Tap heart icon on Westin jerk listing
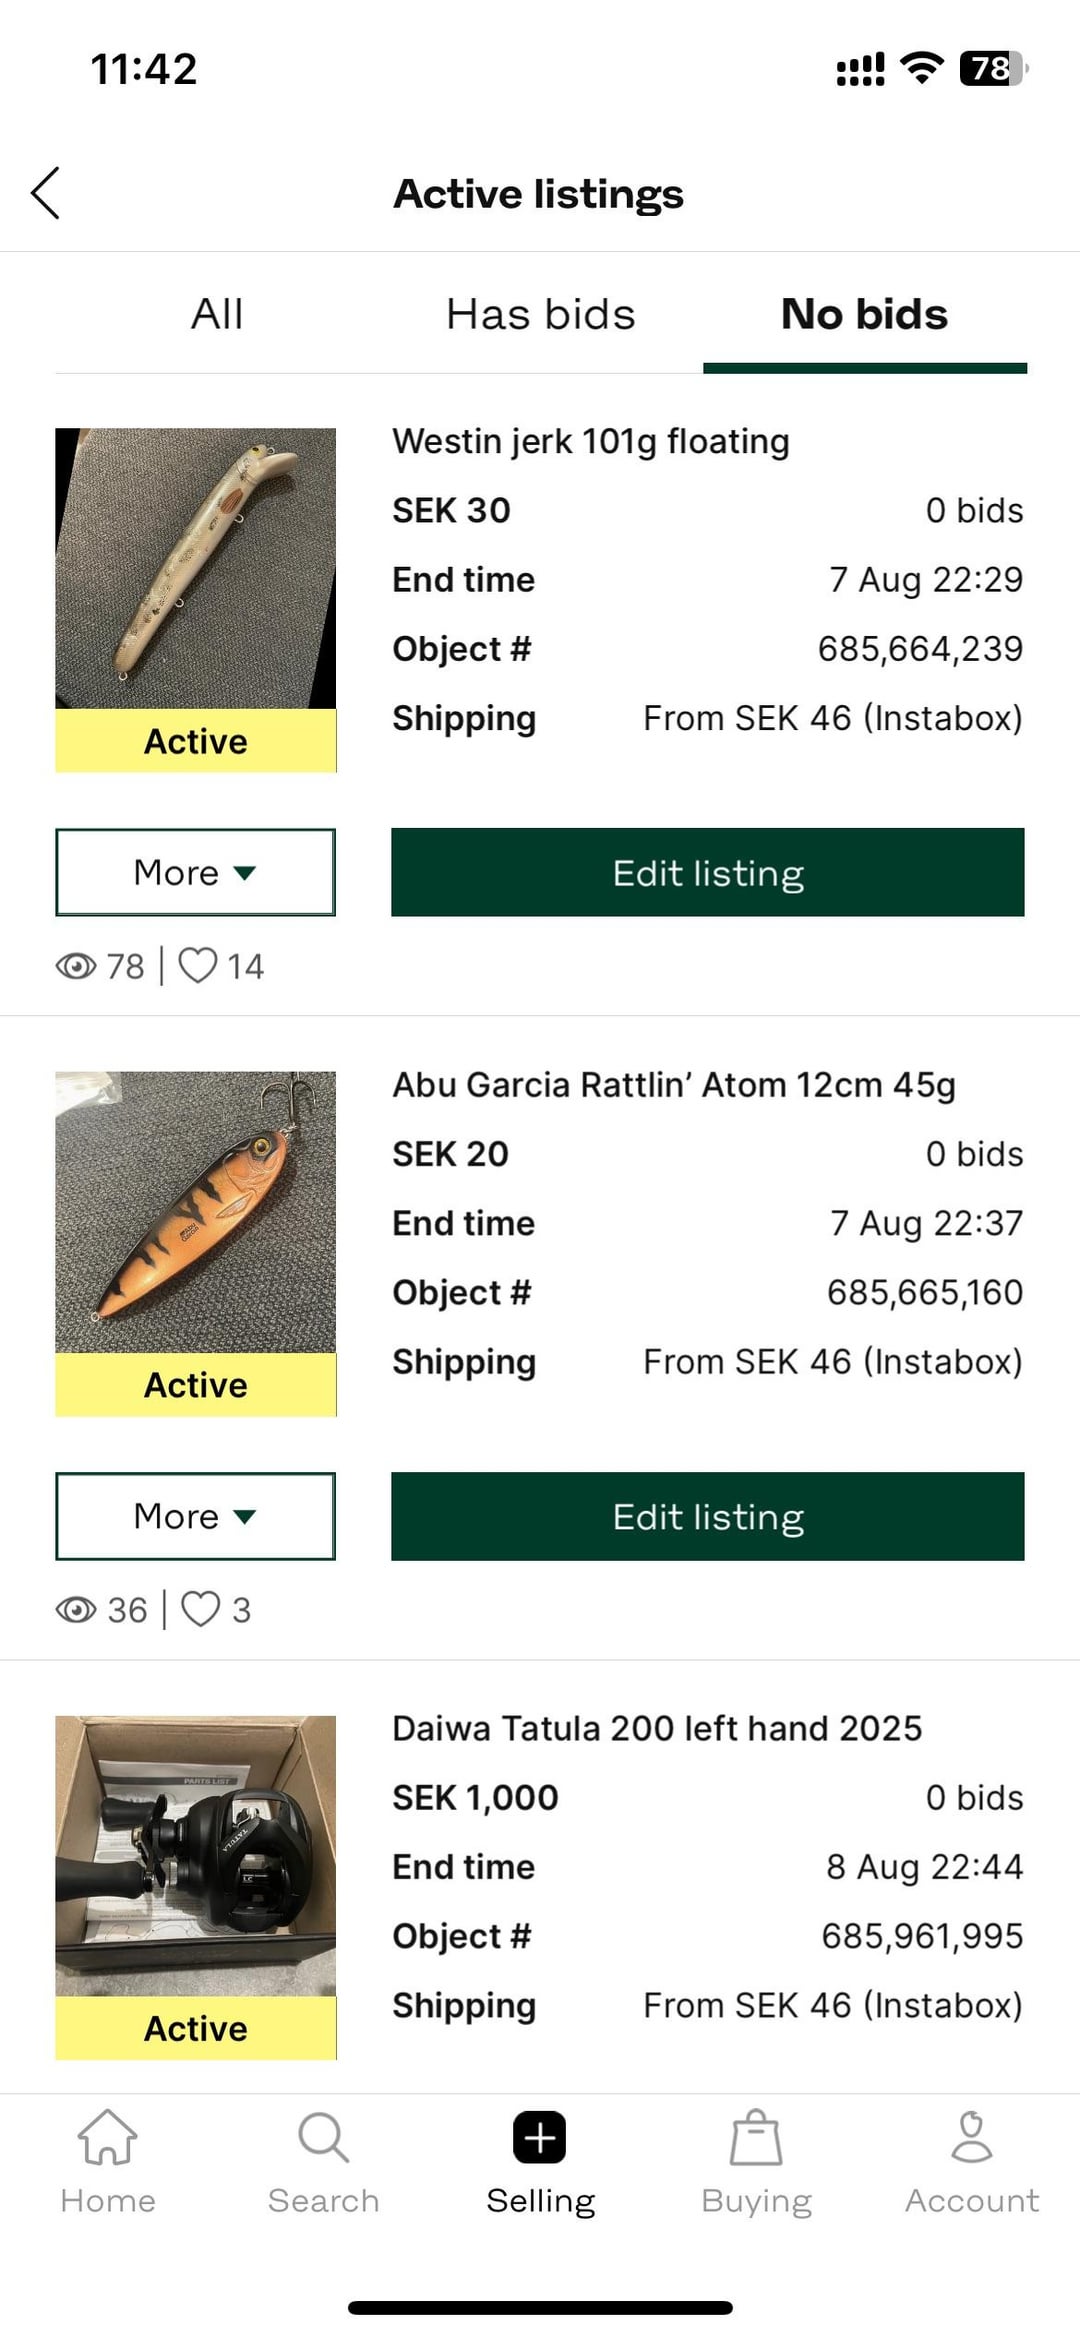Screen dimensions: 1080x2337 198,966
